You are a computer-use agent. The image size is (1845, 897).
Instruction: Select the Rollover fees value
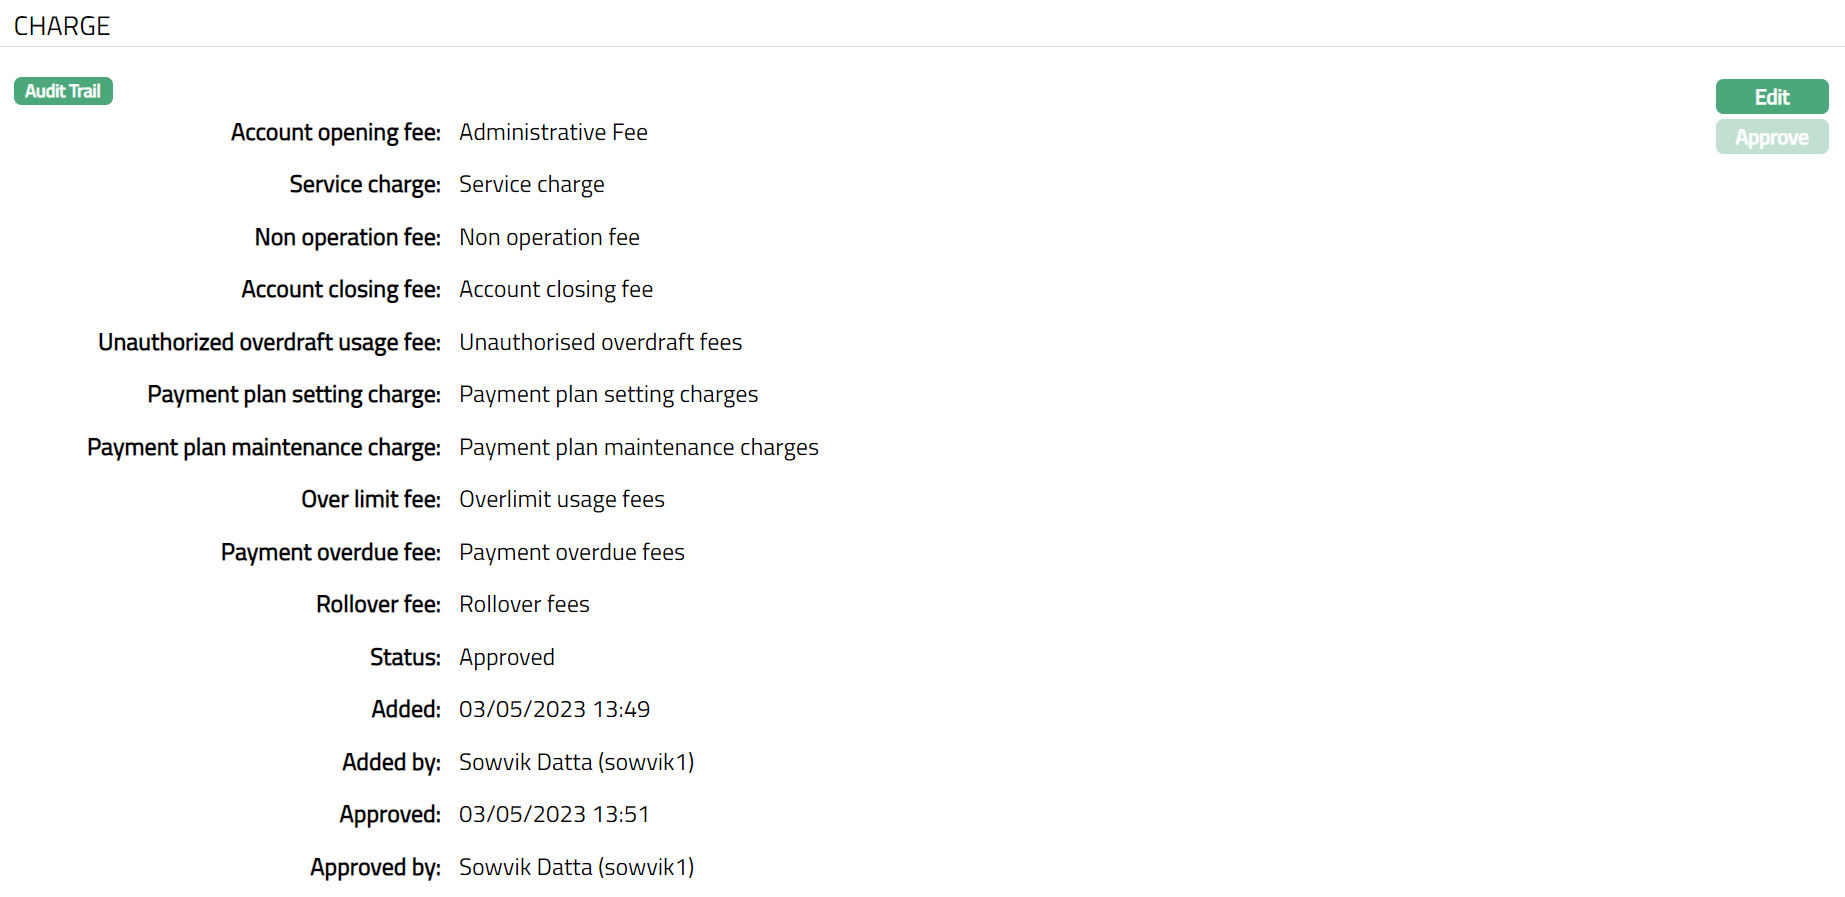pos(524,605)
